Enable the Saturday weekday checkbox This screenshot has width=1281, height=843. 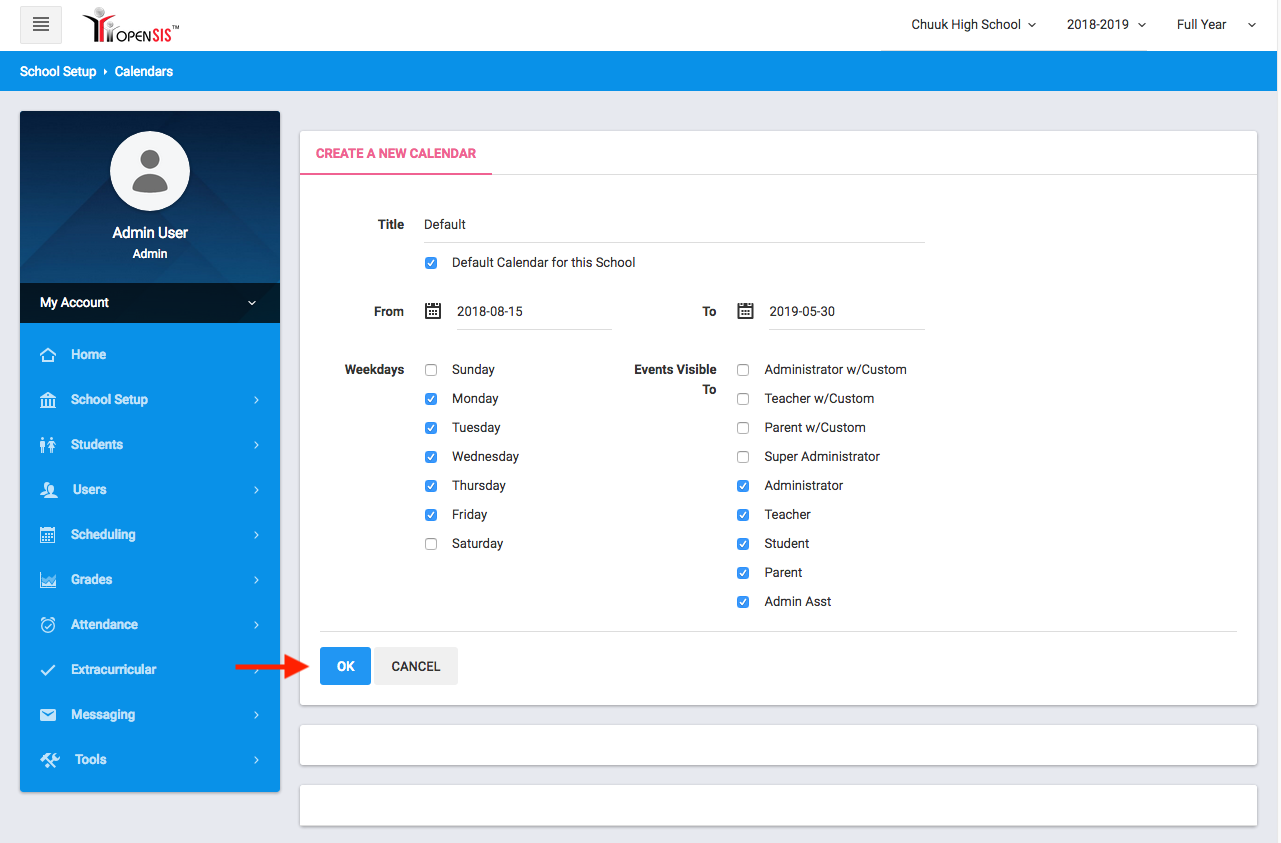tap(431, 544)
